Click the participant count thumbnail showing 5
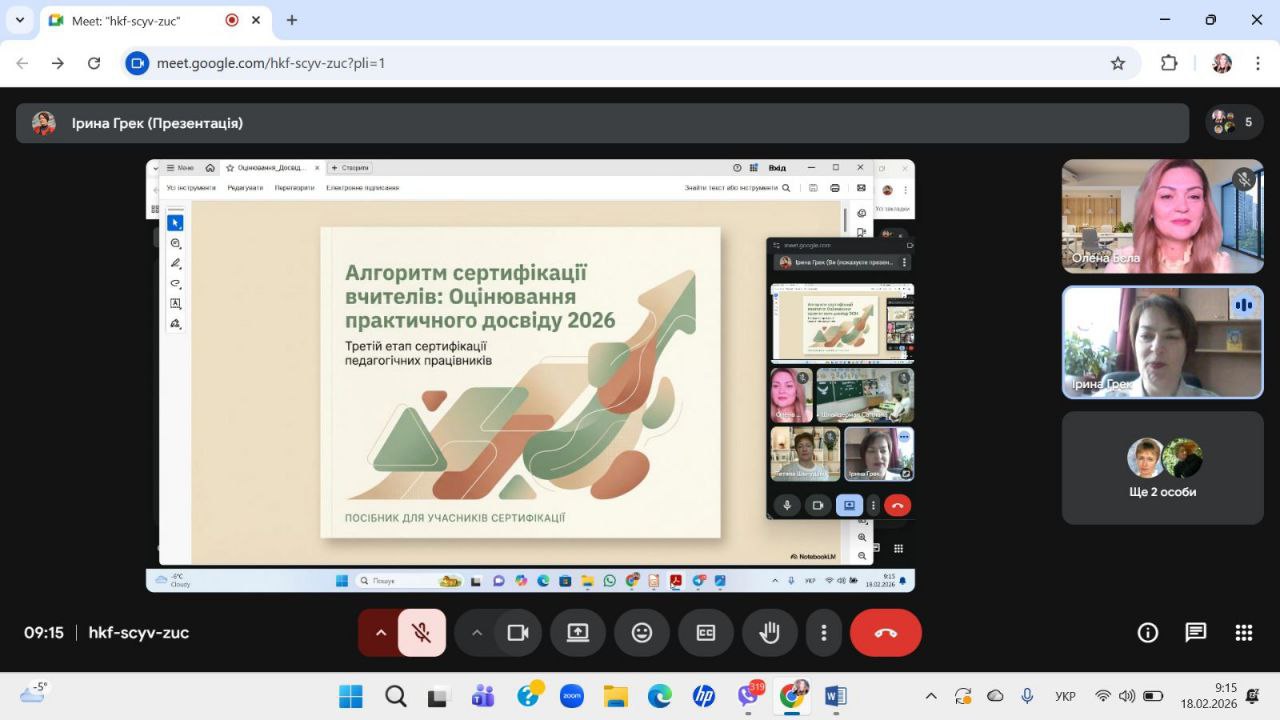The height and width of the screenshot is (720, 1280). point(1231,121)
